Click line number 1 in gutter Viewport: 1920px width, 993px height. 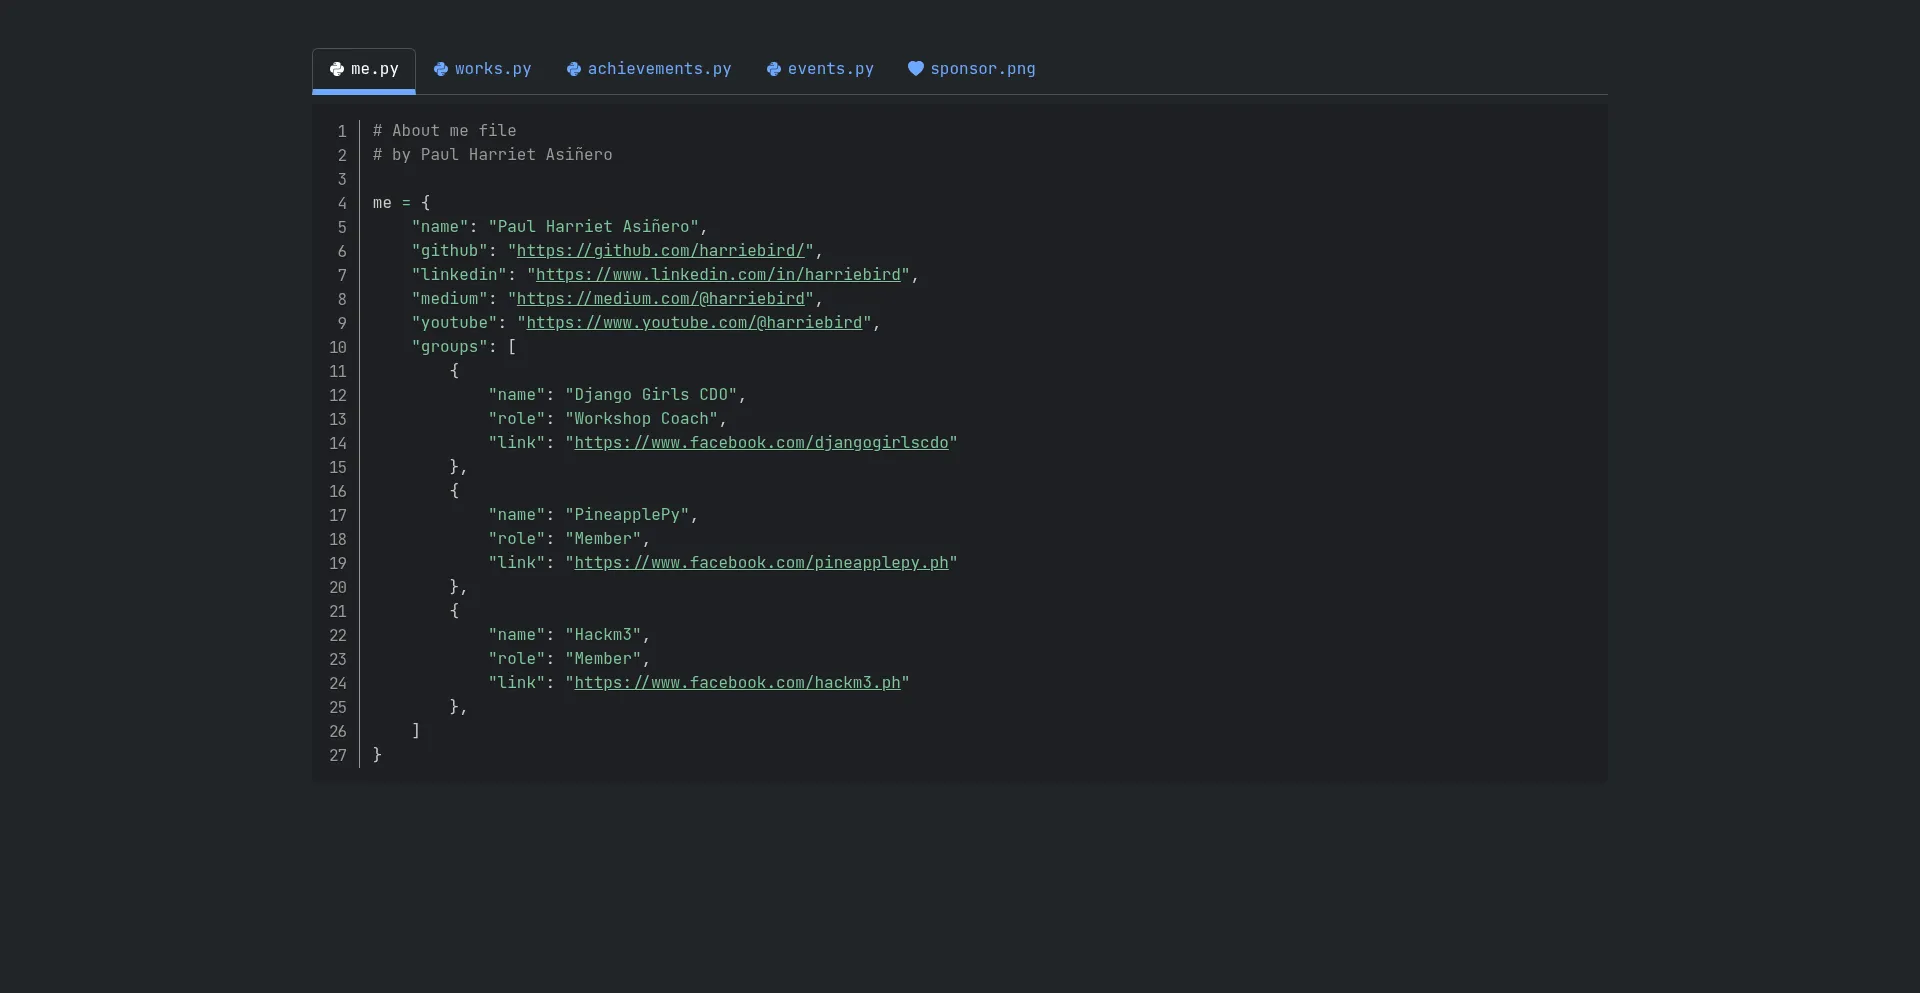coord(342,131)
